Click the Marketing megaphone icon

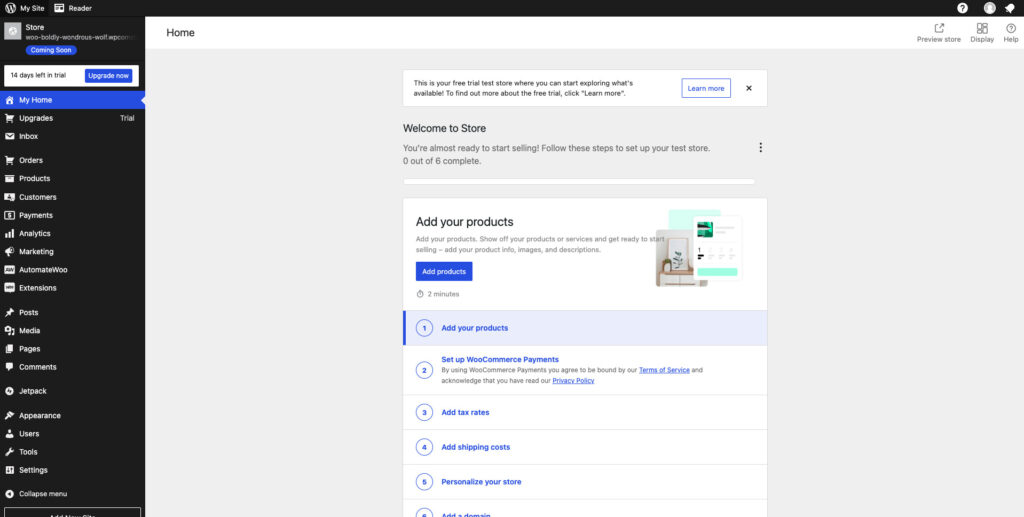pos(9,252)
